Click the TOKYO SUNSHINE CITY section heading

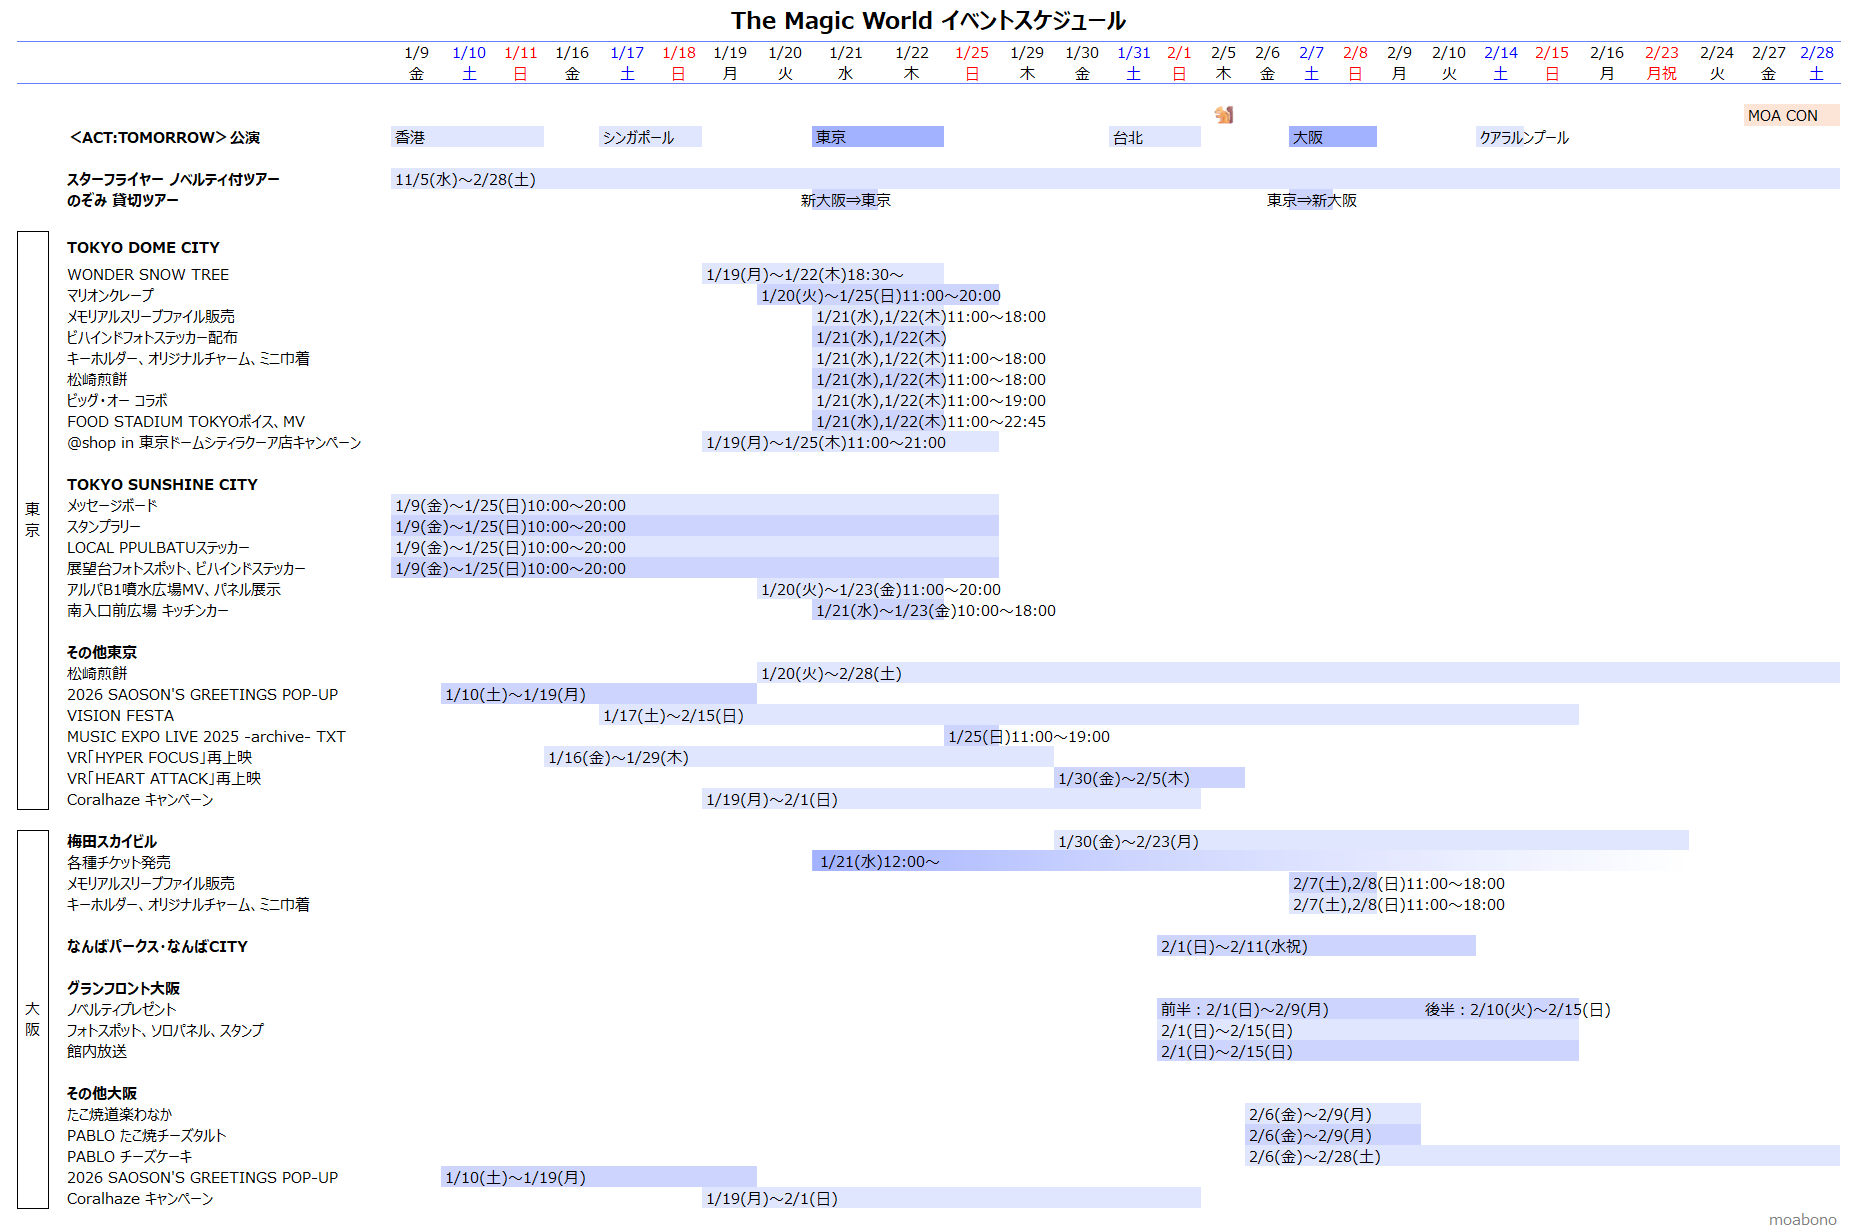pos(162,484)
